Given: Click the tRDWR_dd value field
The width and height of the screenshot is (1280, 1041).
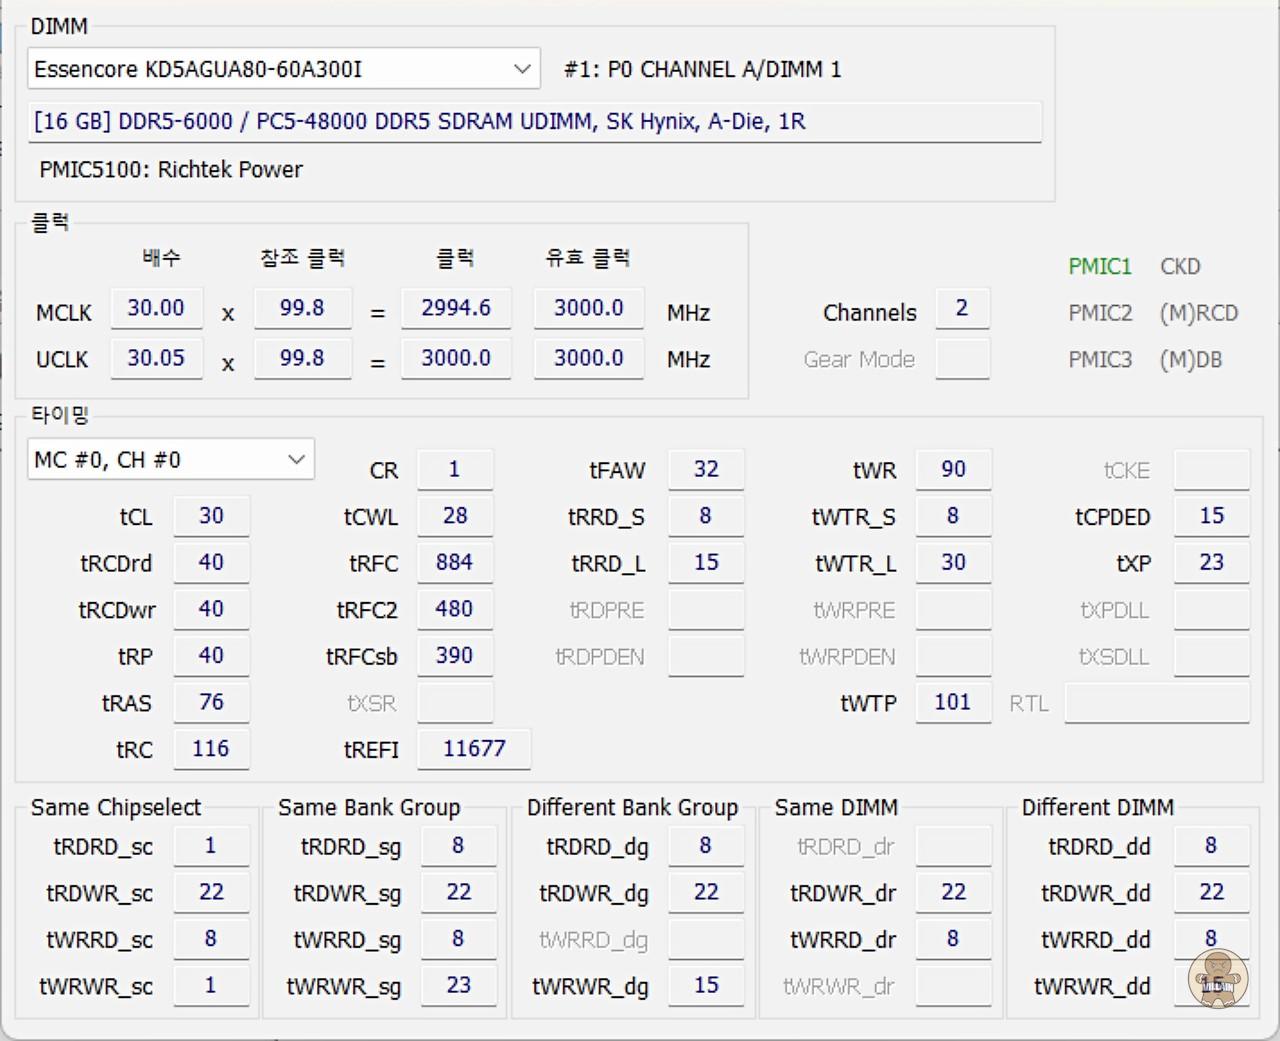Looking at the screenshot, I should (x=1211, y=893).
